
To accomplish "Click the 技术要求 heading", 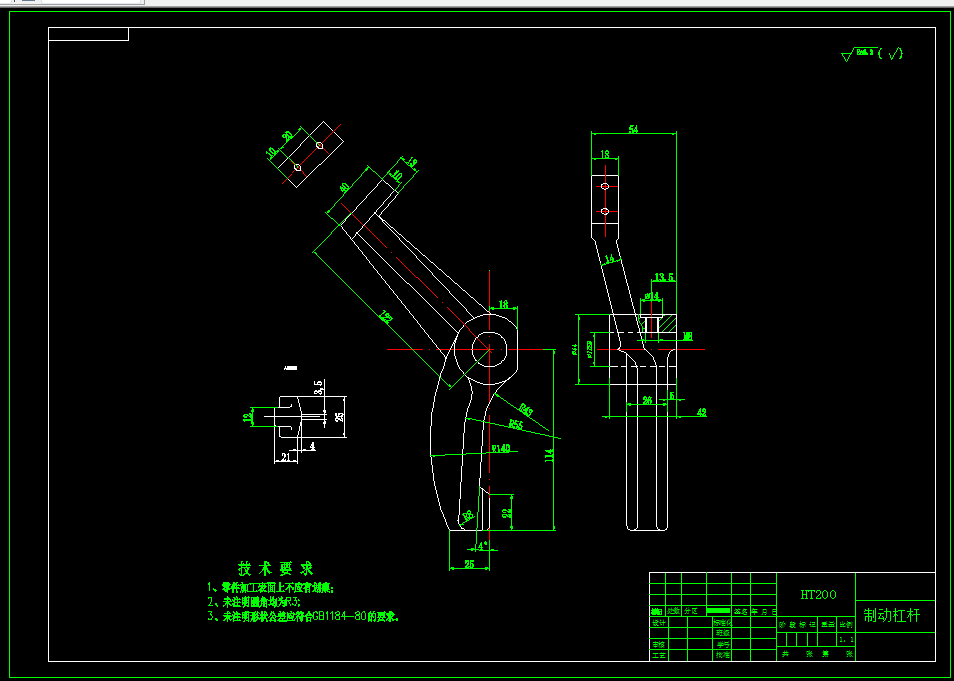I will point(276,569).
